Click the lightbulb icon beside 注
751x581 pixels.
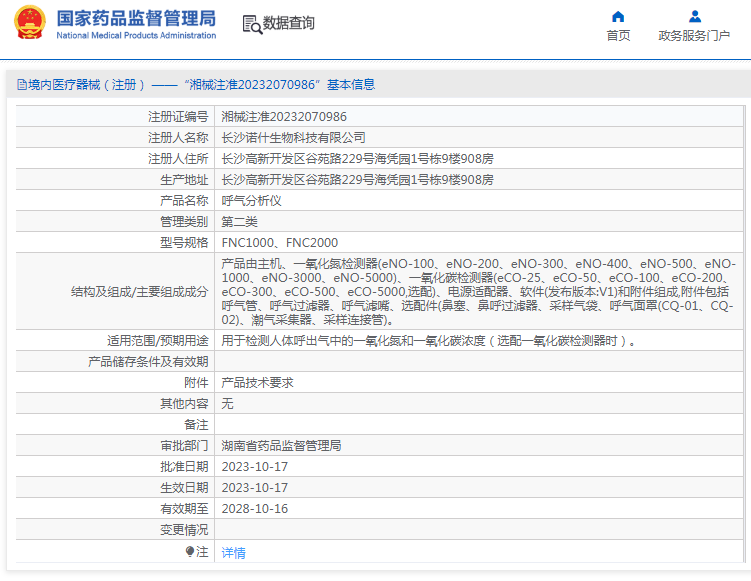(190, 552)
